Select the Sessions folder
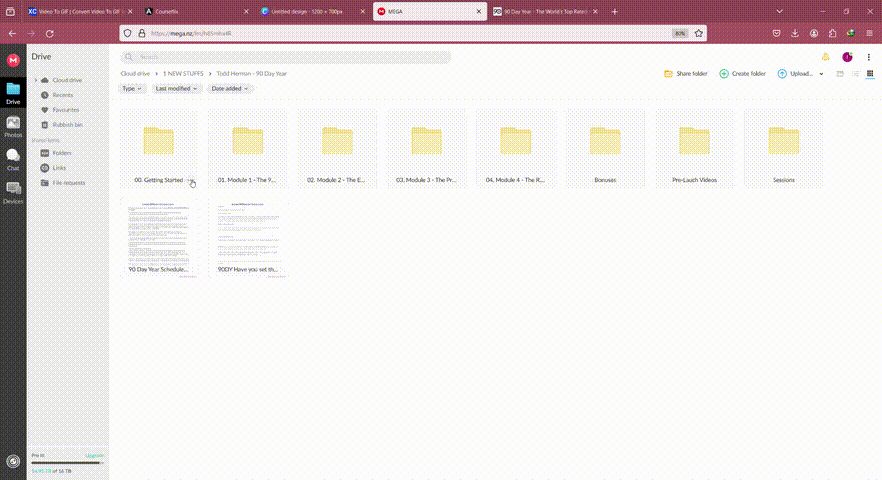Image resolution: width=882 pixels, height=480 pixels. pyautogui.click(x=784, y=148)
